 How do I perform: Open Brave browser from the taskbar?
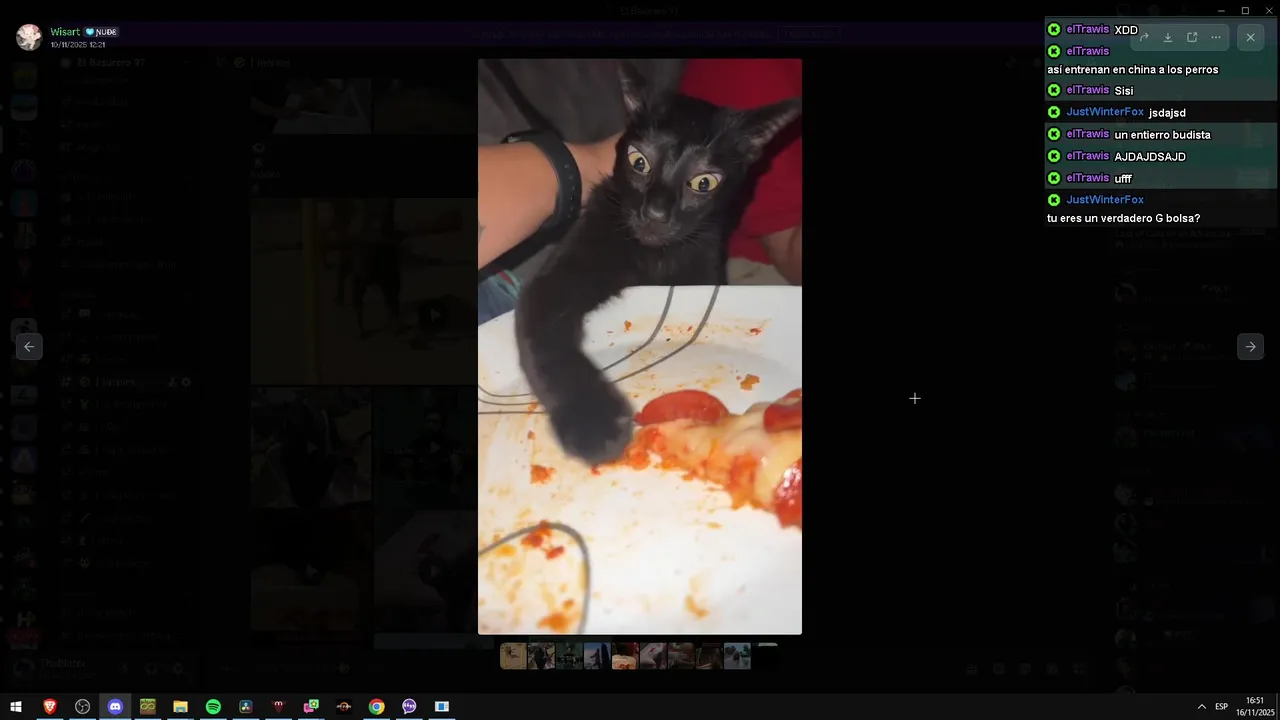coord(50,707)
